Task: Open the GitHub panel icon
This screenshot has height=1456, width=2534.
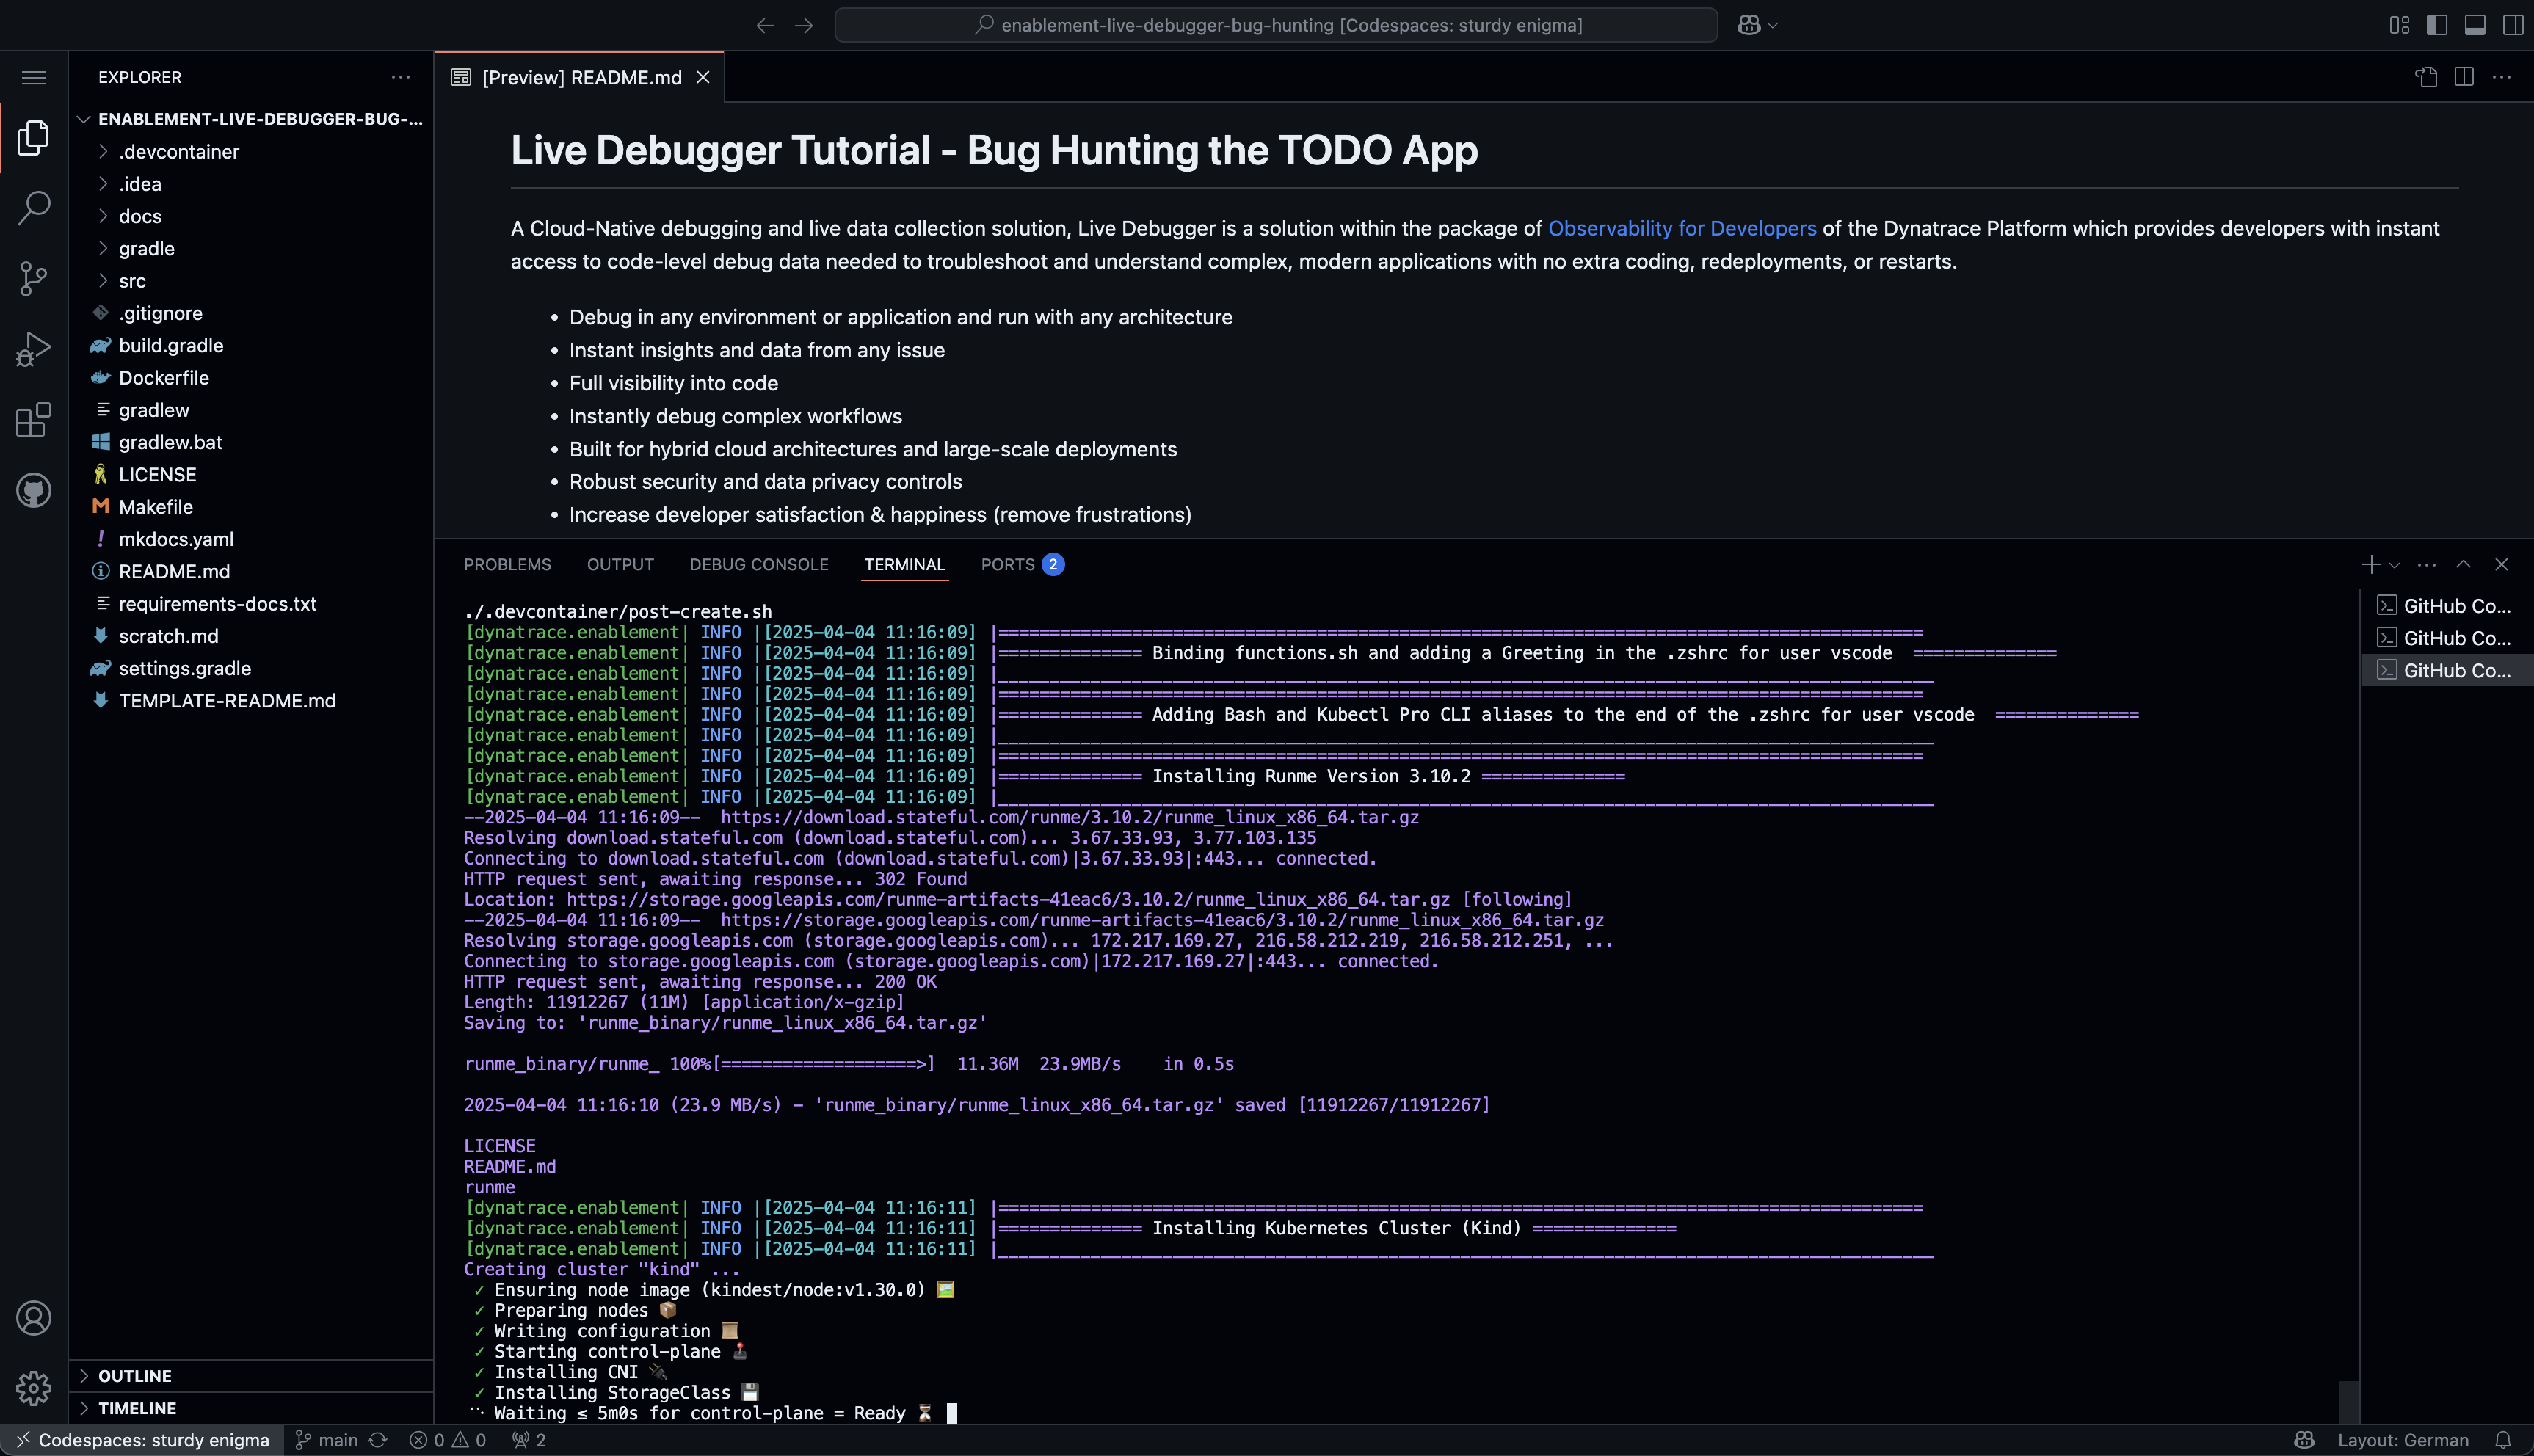Action: coord(34,490)
